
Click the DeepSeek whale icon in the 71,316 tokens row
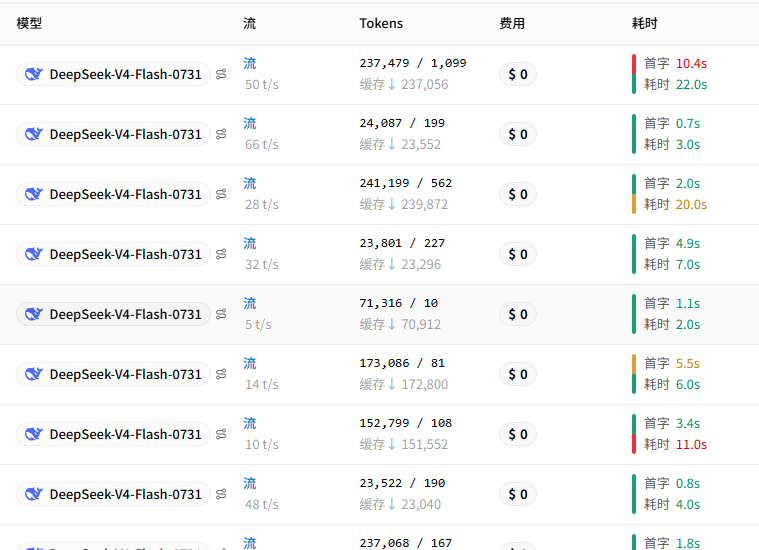tap(34, 314)
